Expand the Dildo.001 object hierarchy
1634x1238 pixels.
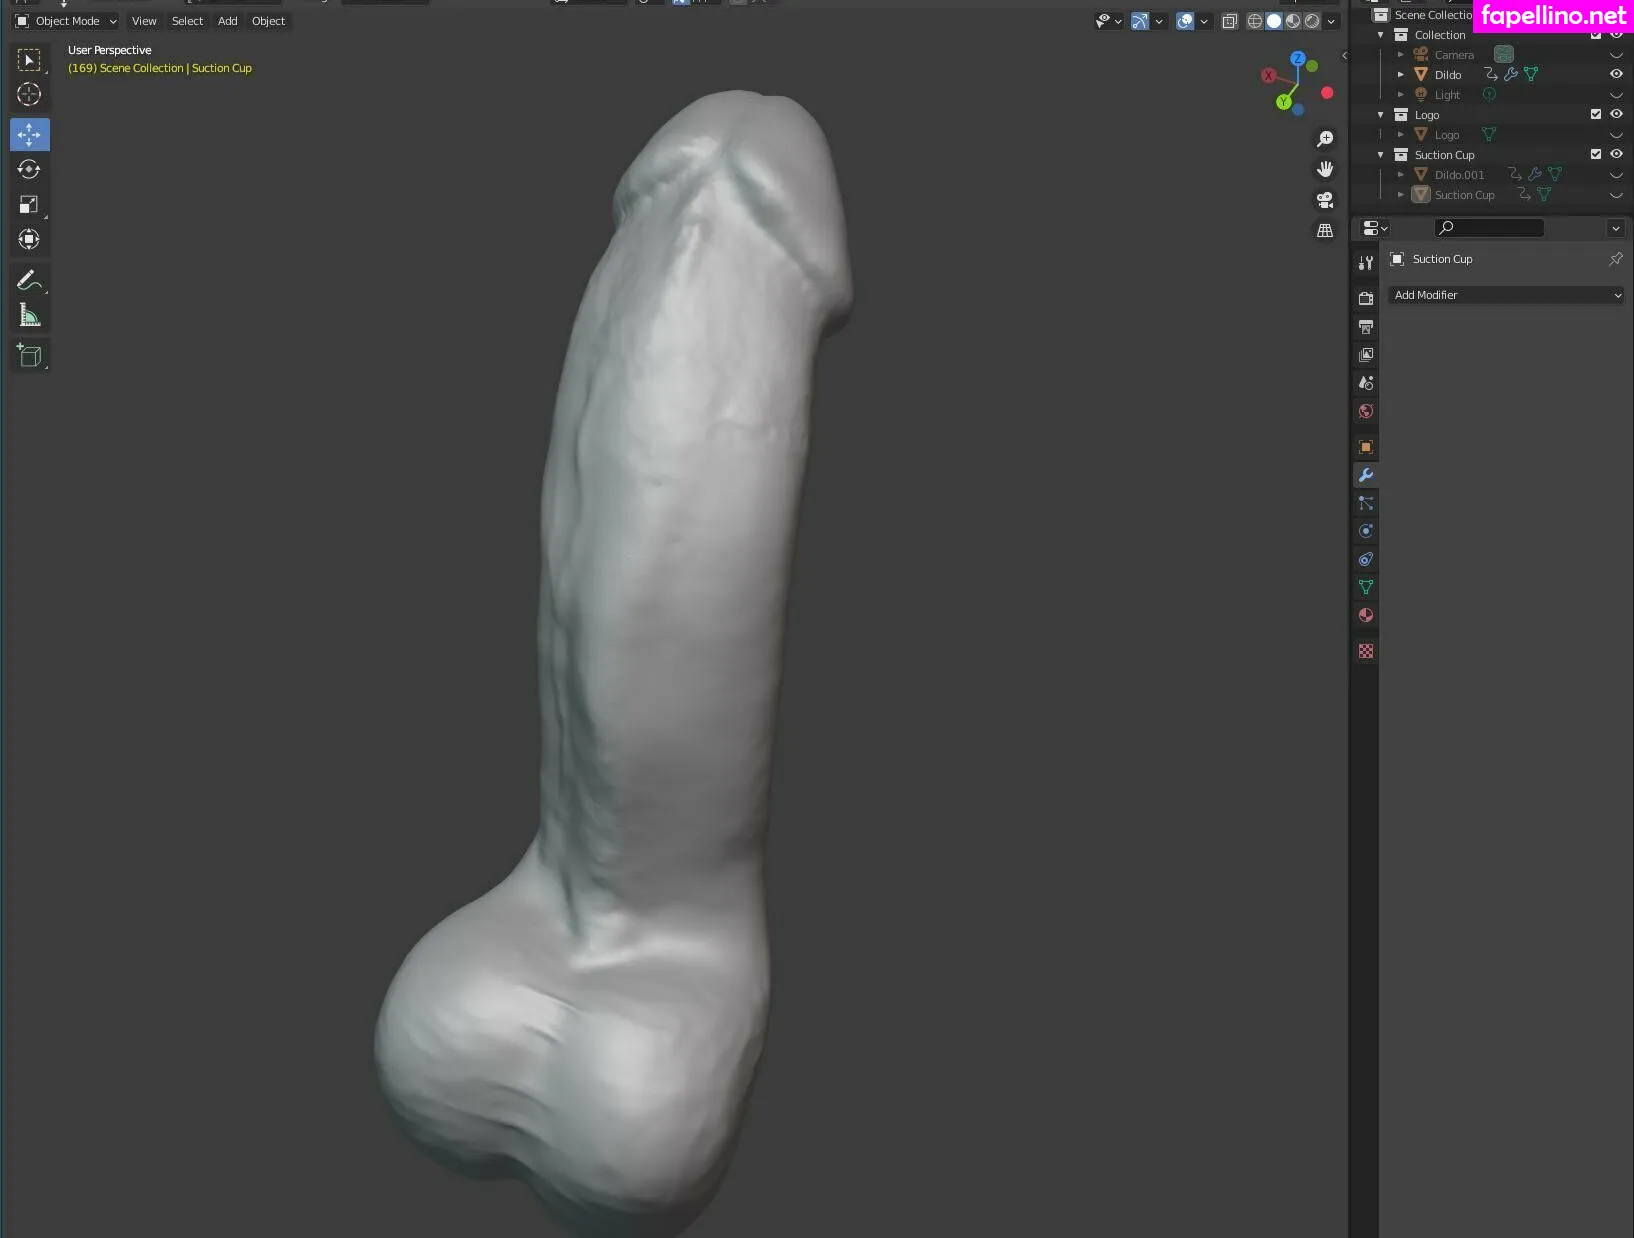1400,174
